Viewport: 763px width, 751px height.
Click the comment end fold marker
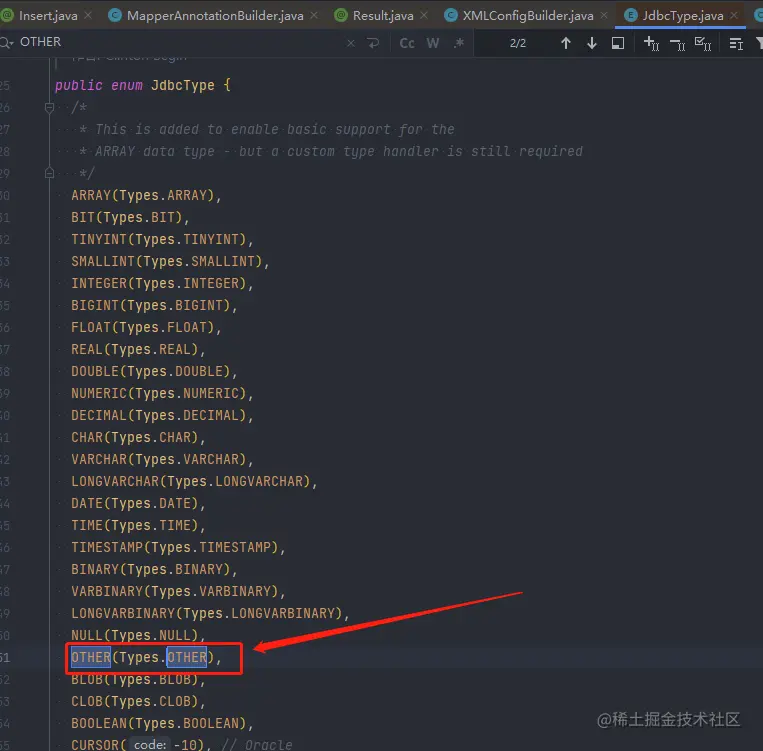click(49, 173)
